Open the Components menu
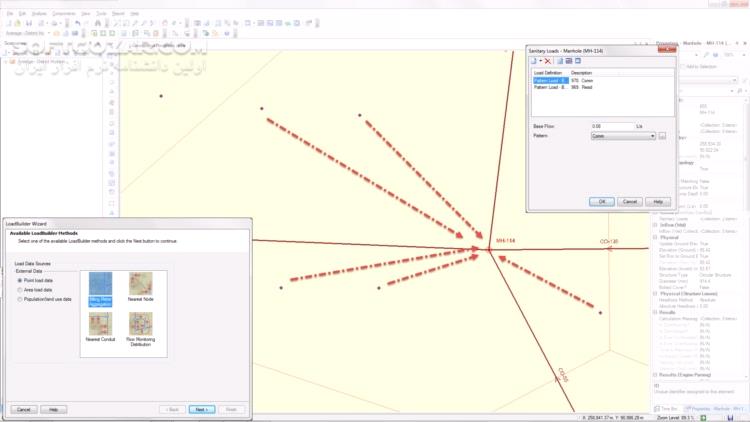Image resolution: width=750 pixels, height=422 pixels. coord(64,14)
